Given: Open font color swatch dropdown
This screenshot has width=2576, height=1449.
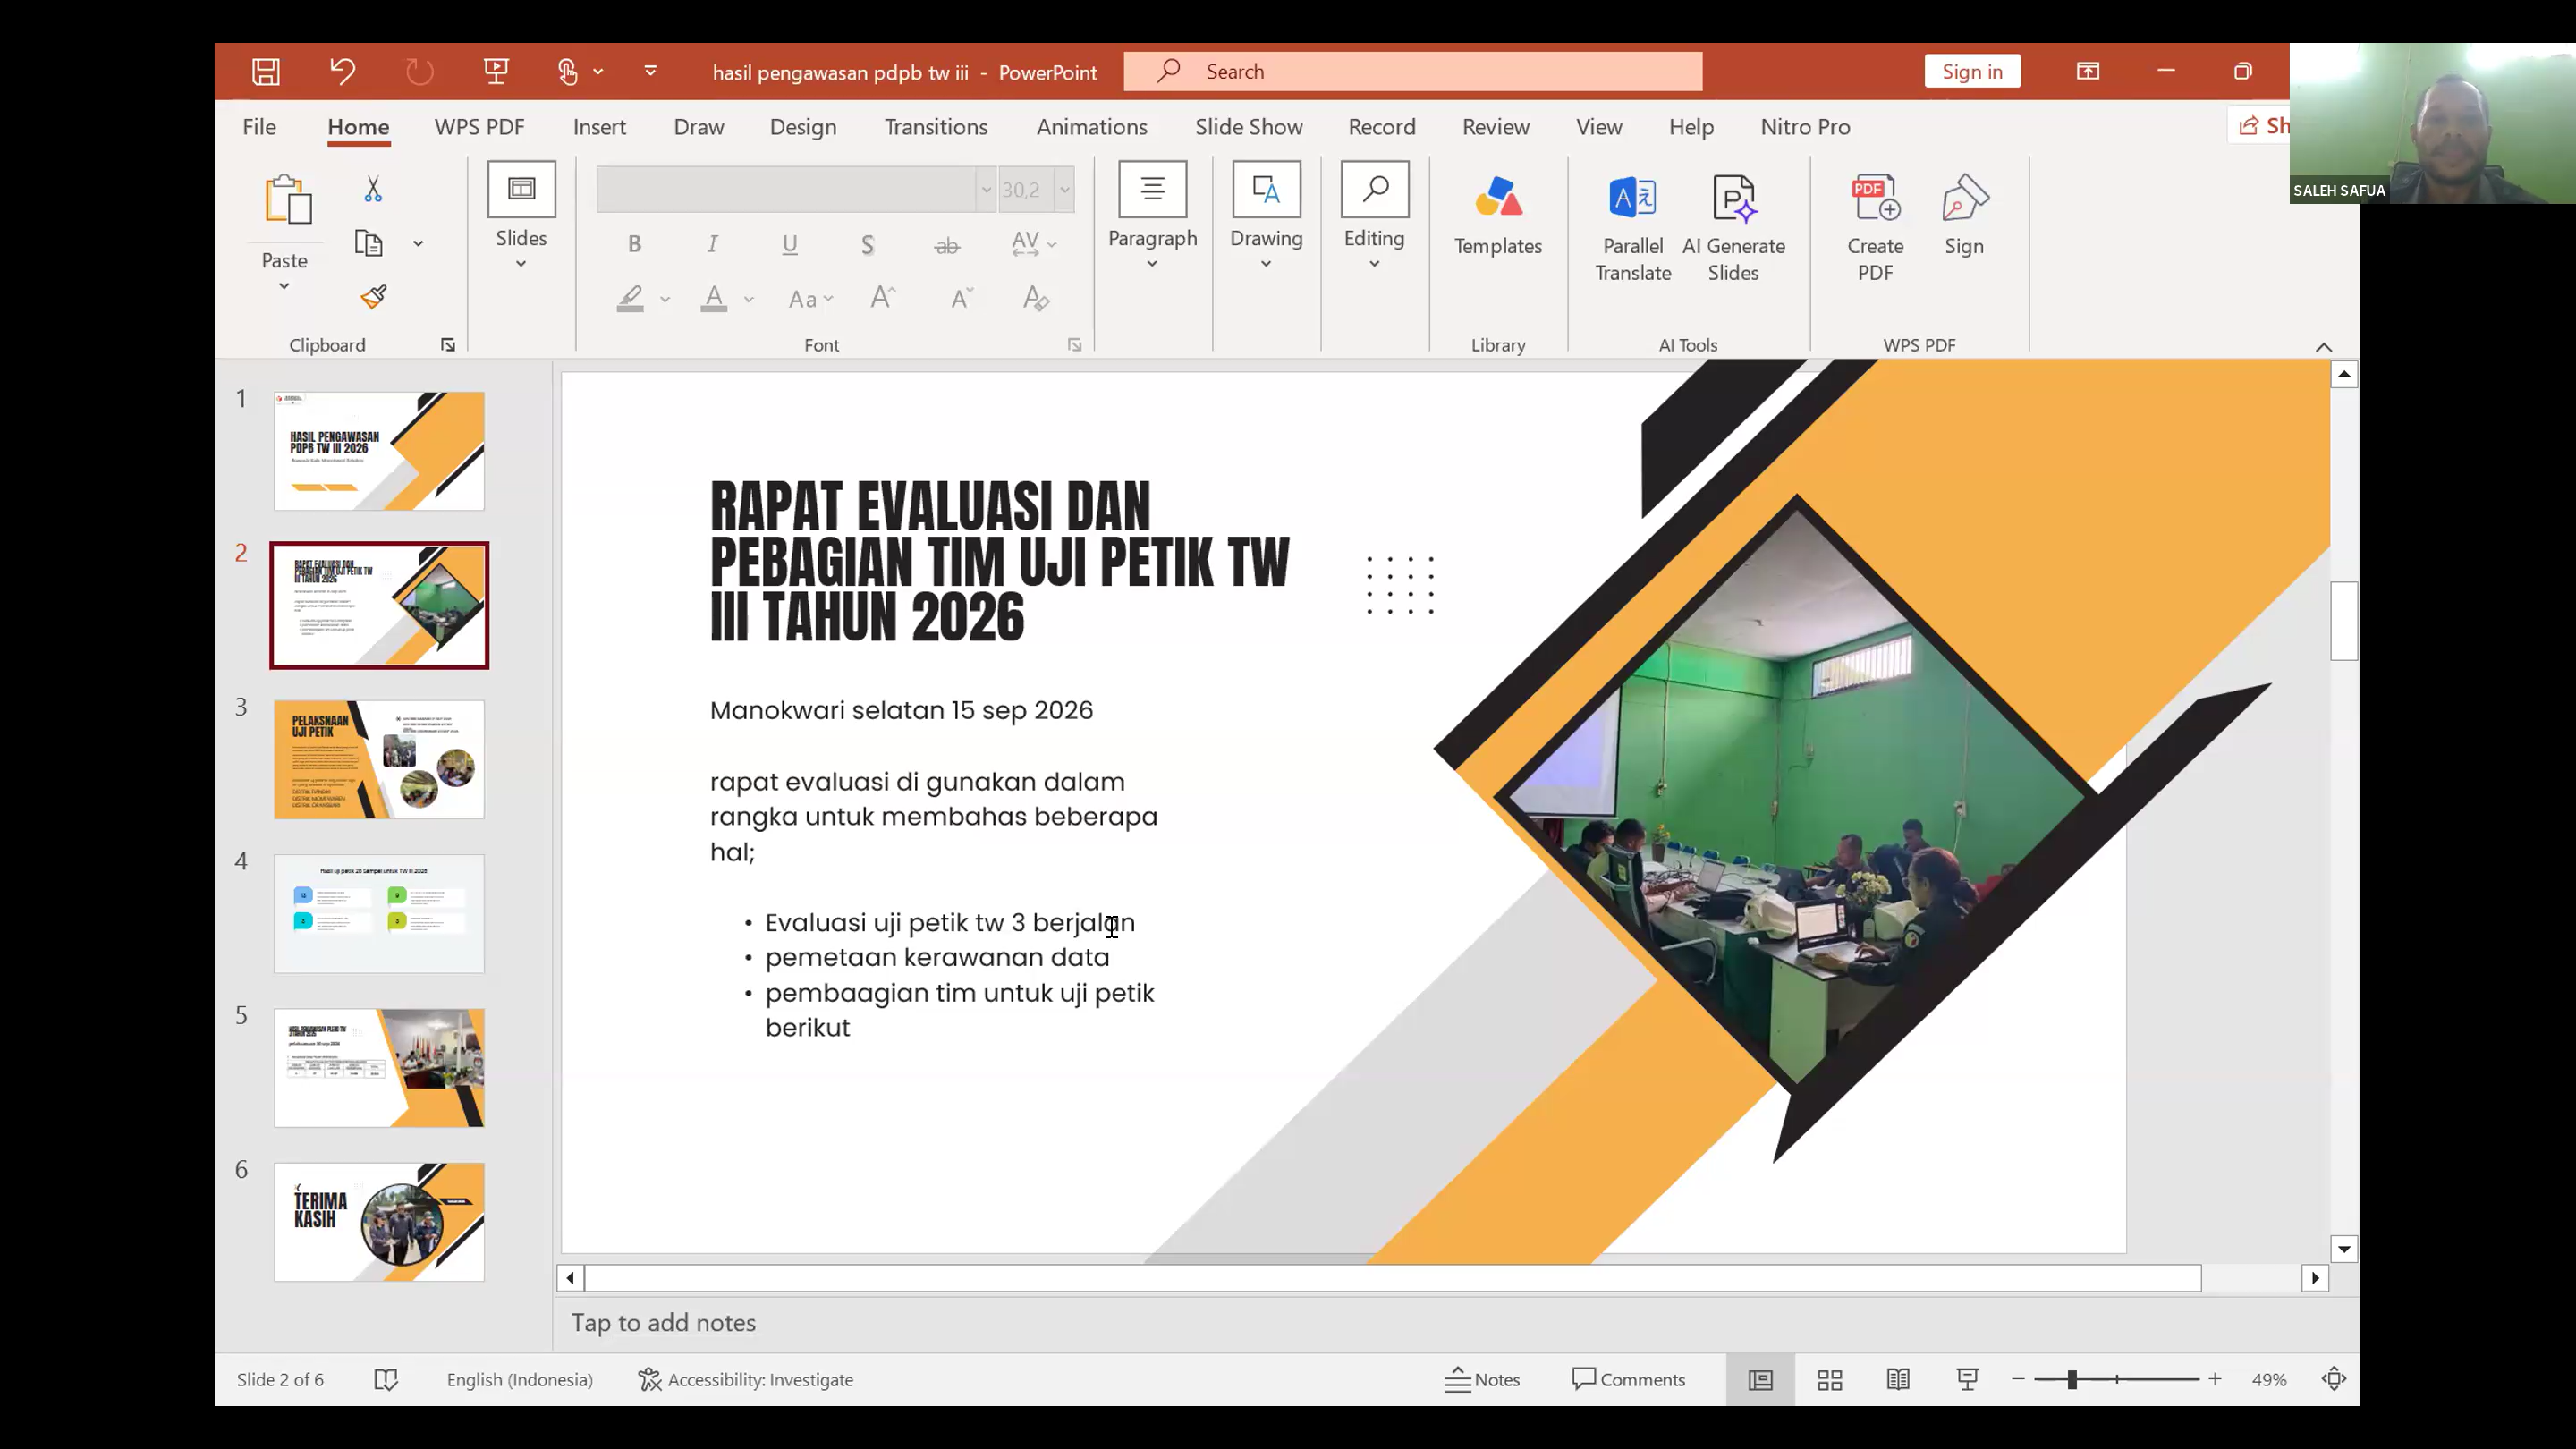Looking at the screenshot, I should [x=749, y=299].
